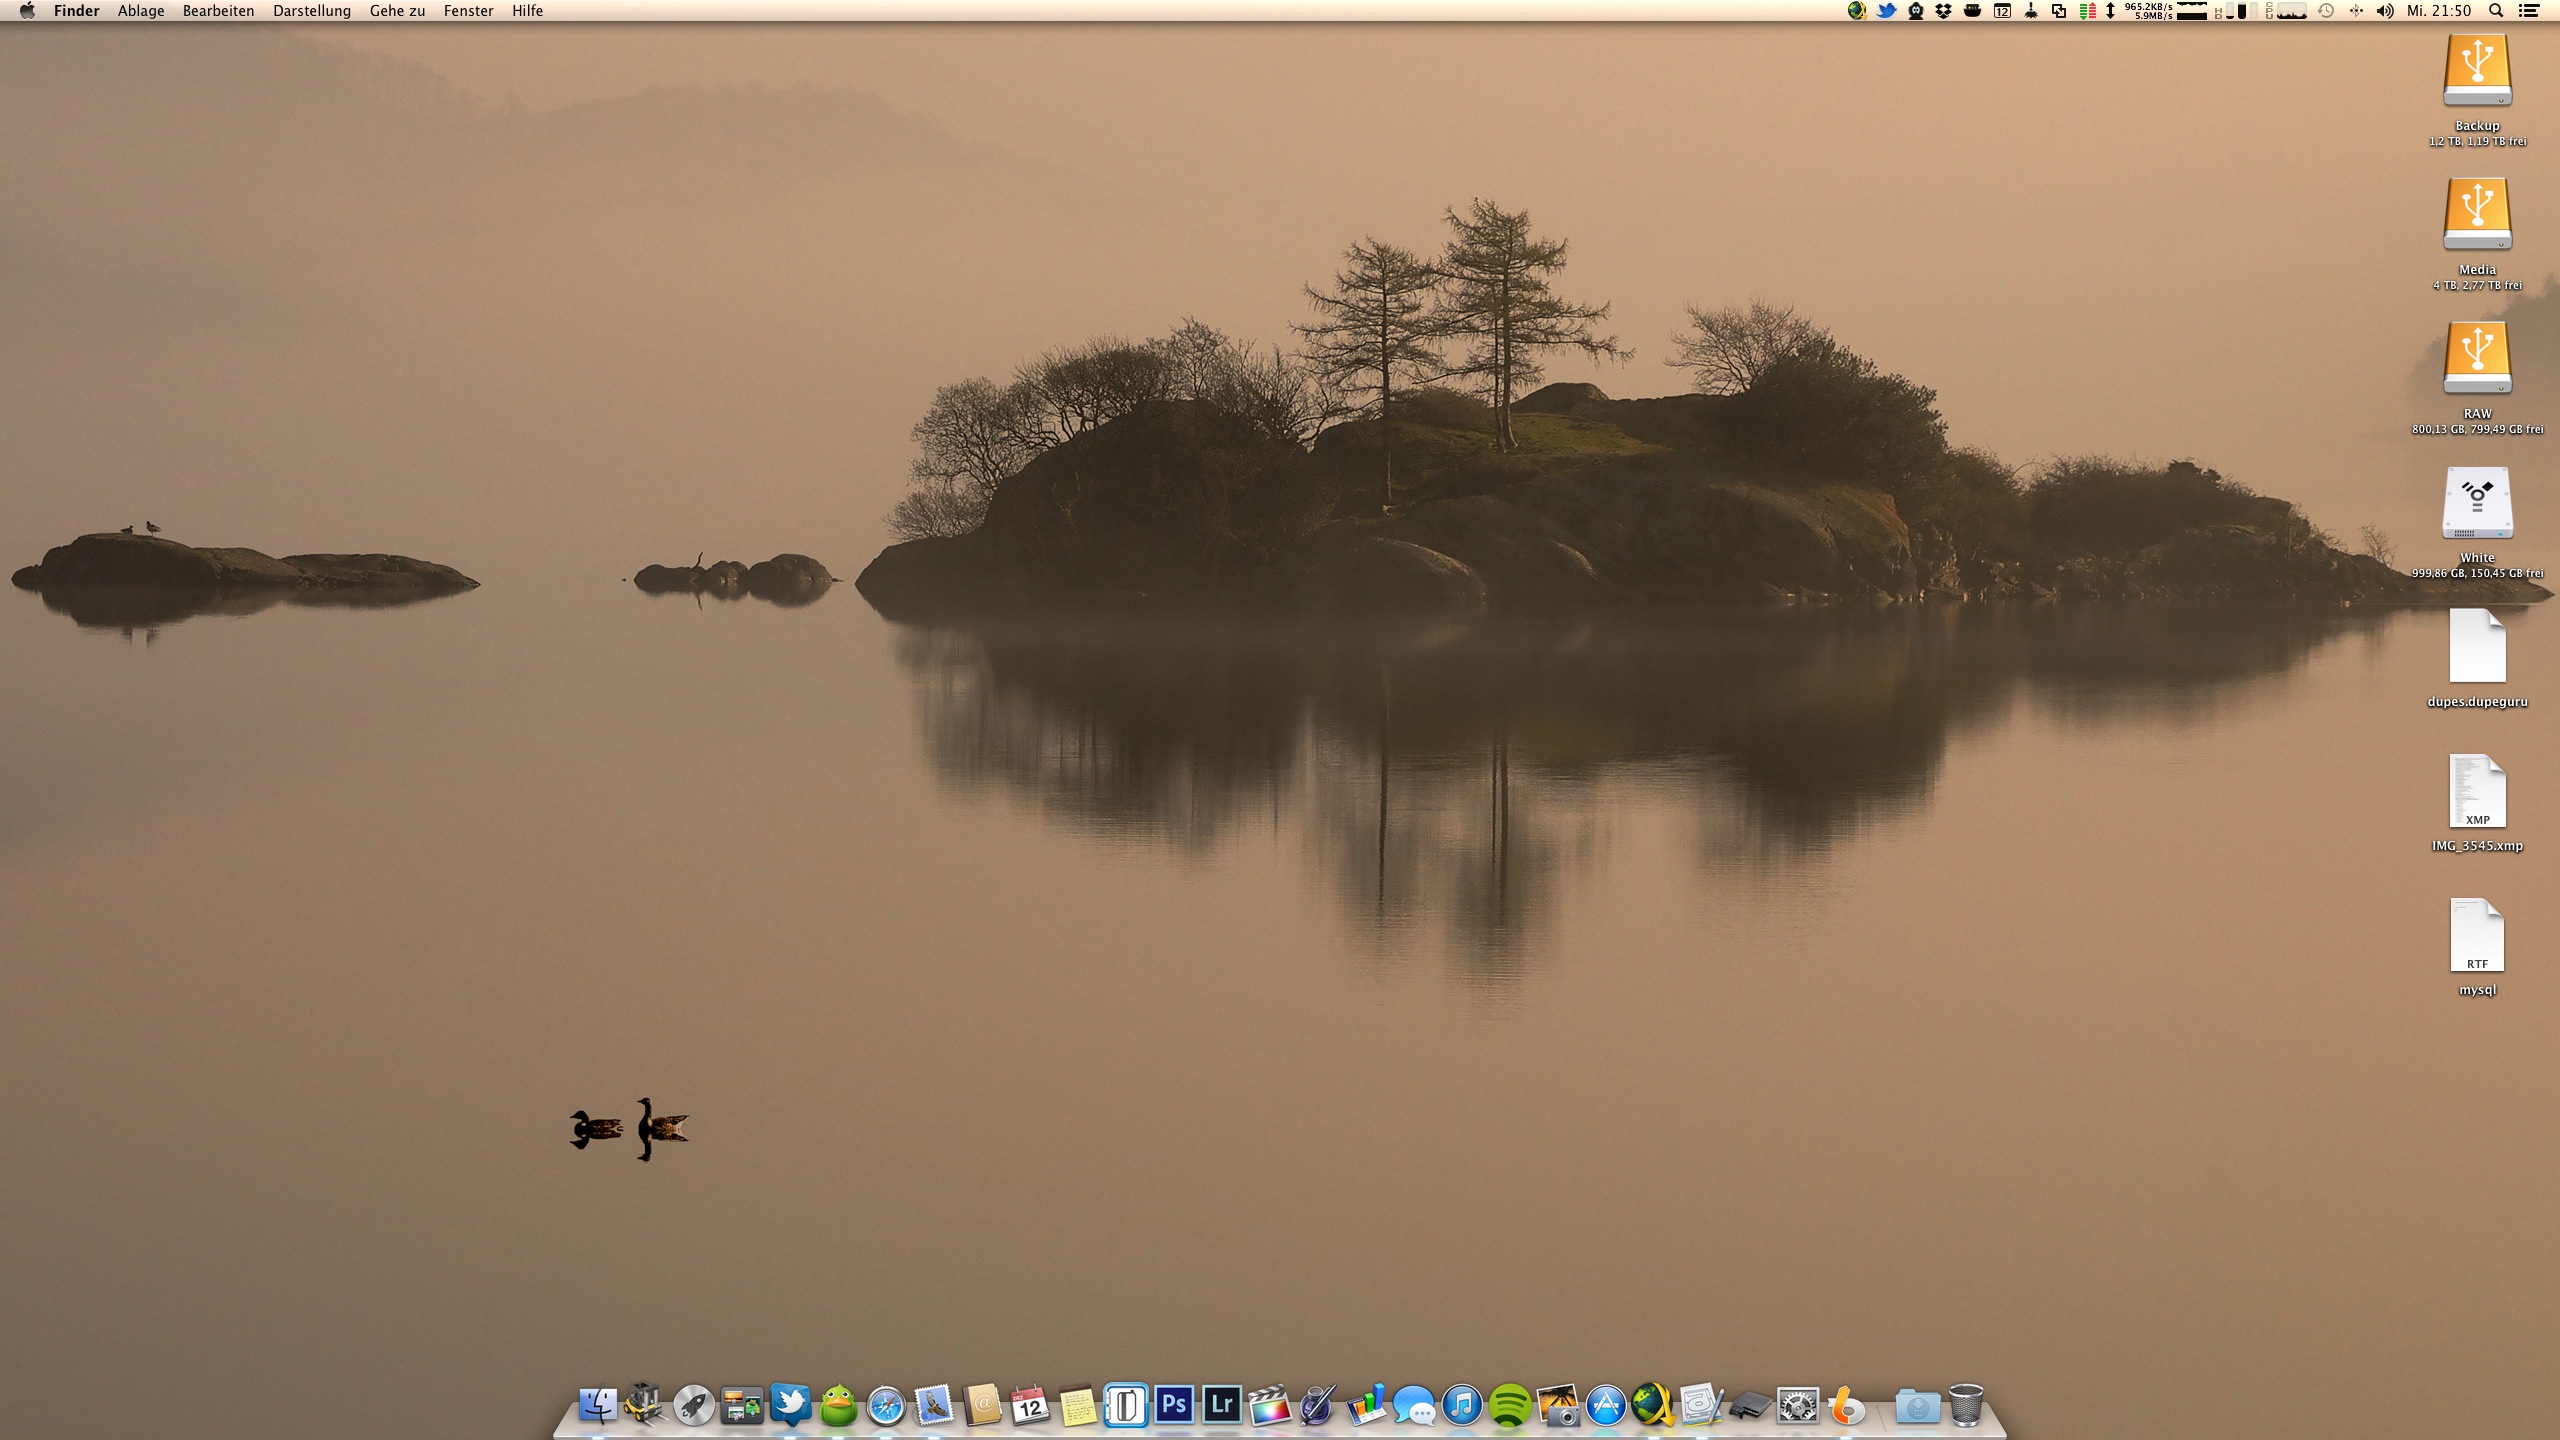Open Notification Center list icon
2560x1440 pixels.
click(x=2529, y=11)
